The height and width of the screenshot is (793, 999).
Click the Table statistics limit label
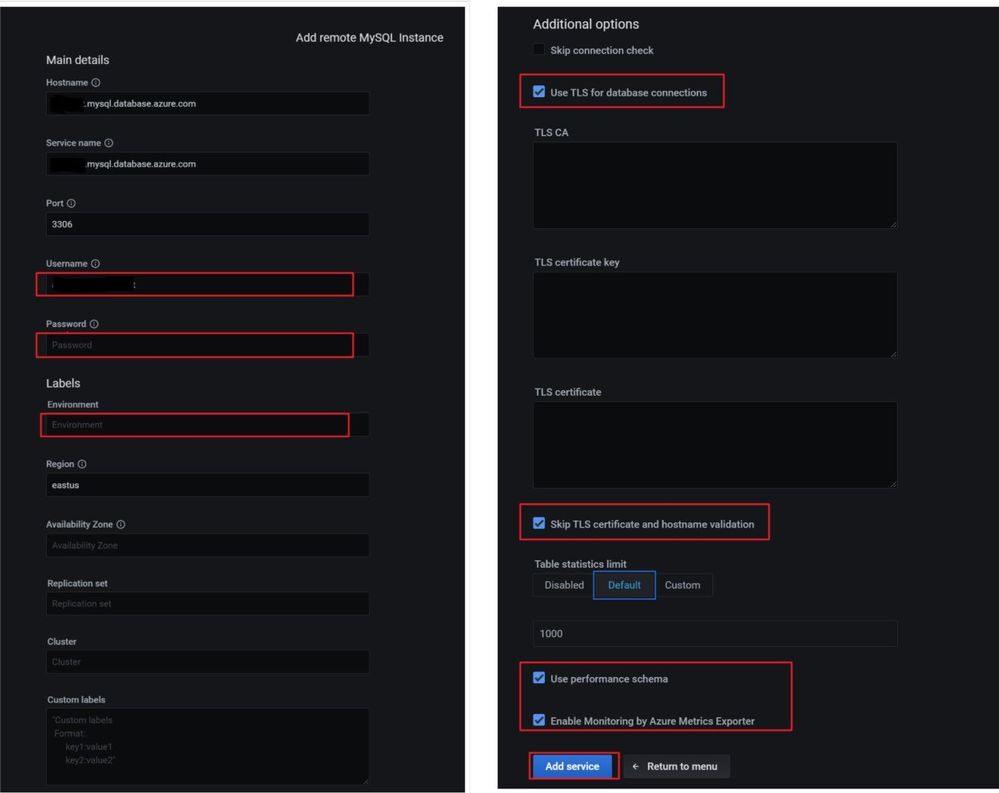[580, 564]
